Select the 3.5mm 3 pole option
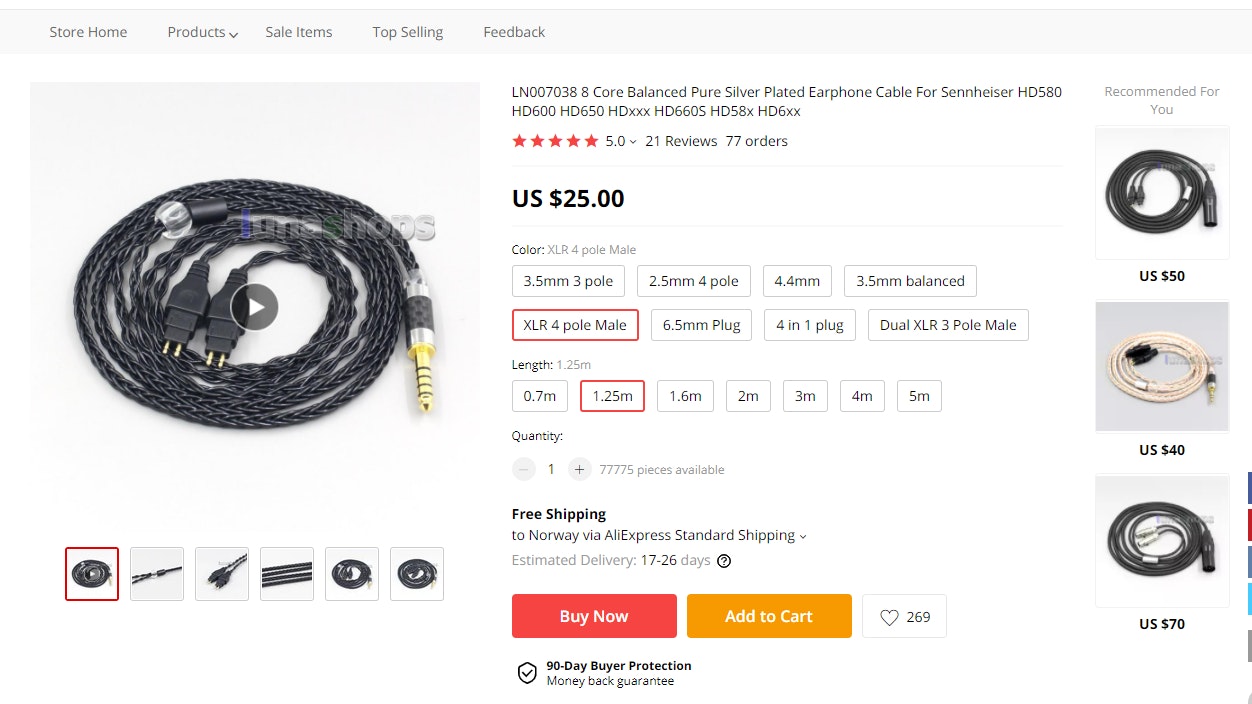1252x704 pixels. pyautogui.click(x=568, y=281)
